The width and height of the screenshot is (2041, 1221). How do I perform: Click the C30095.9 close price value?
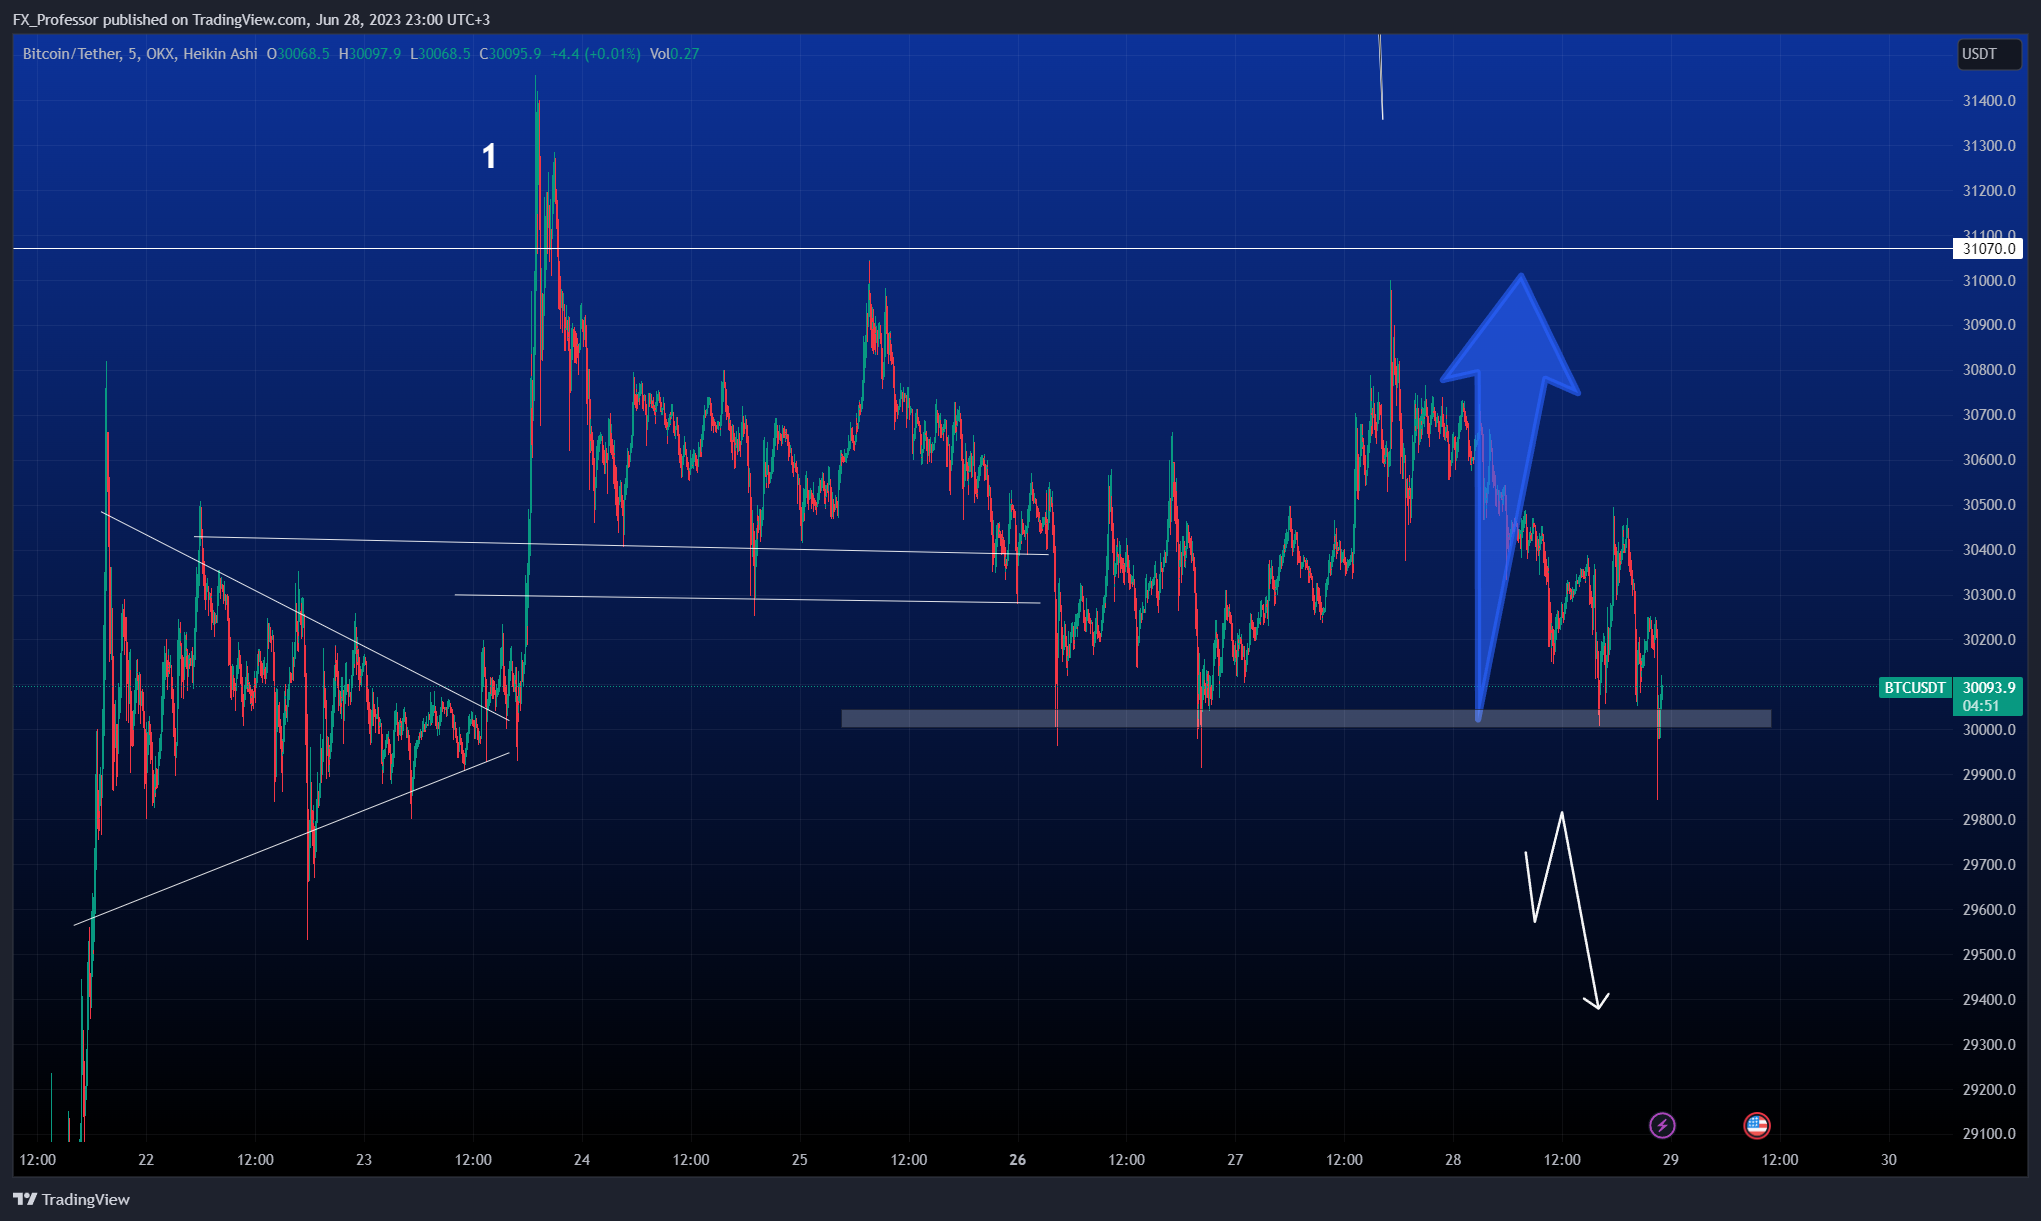point(510,54)
